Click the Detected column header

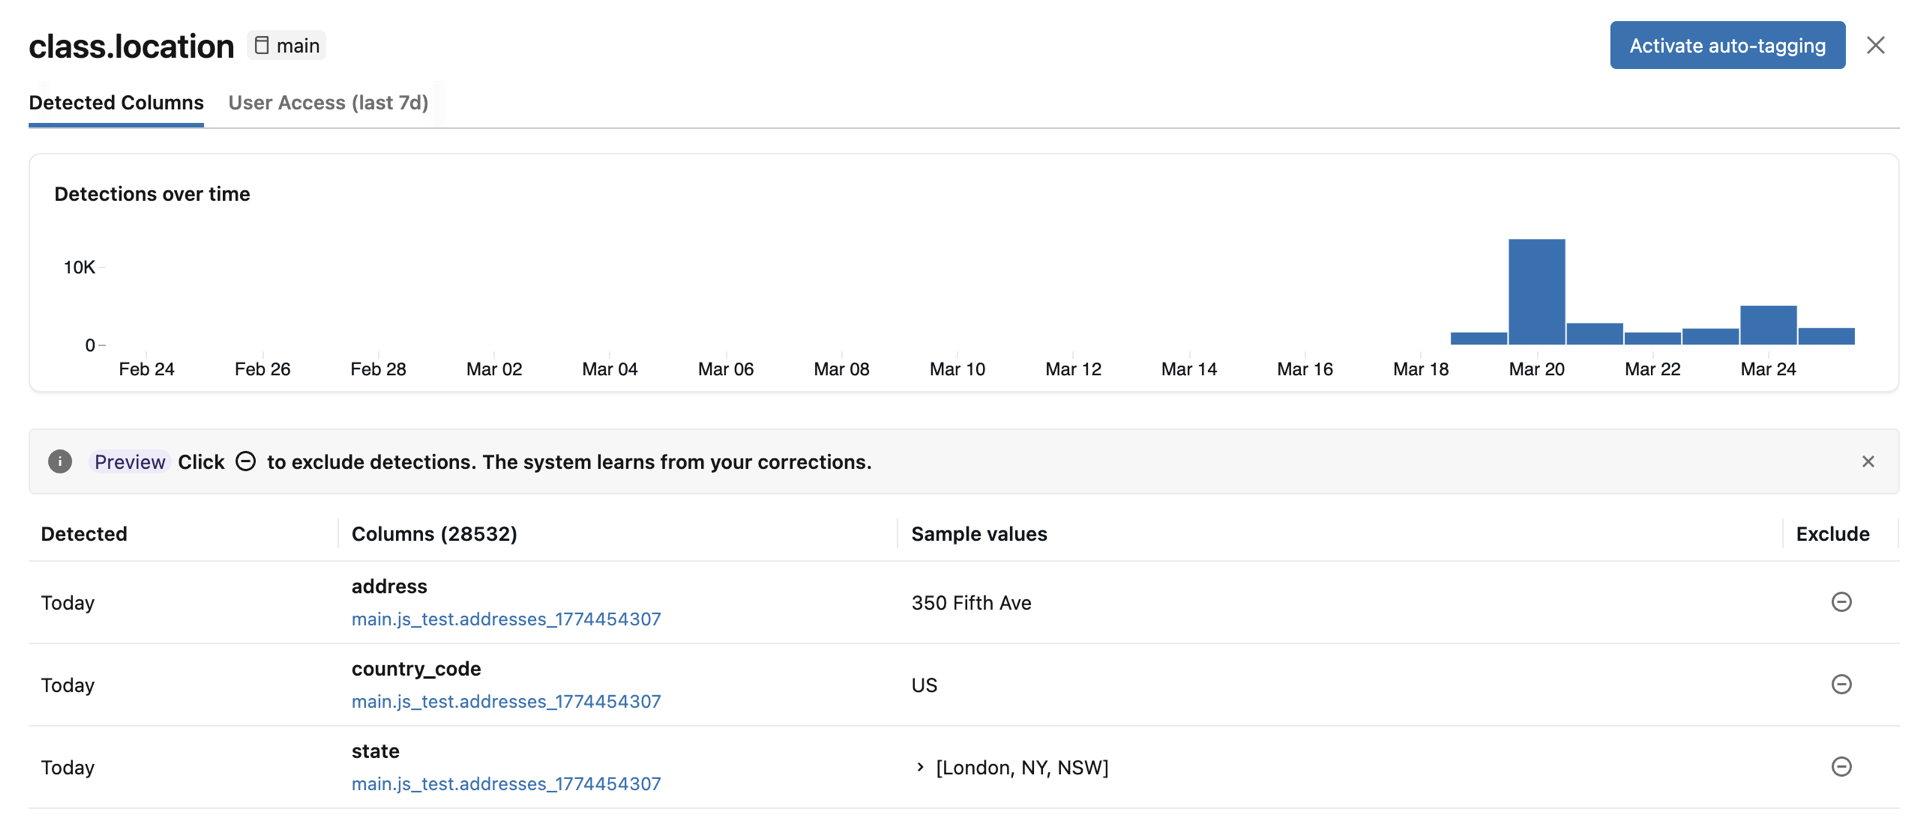84,534
